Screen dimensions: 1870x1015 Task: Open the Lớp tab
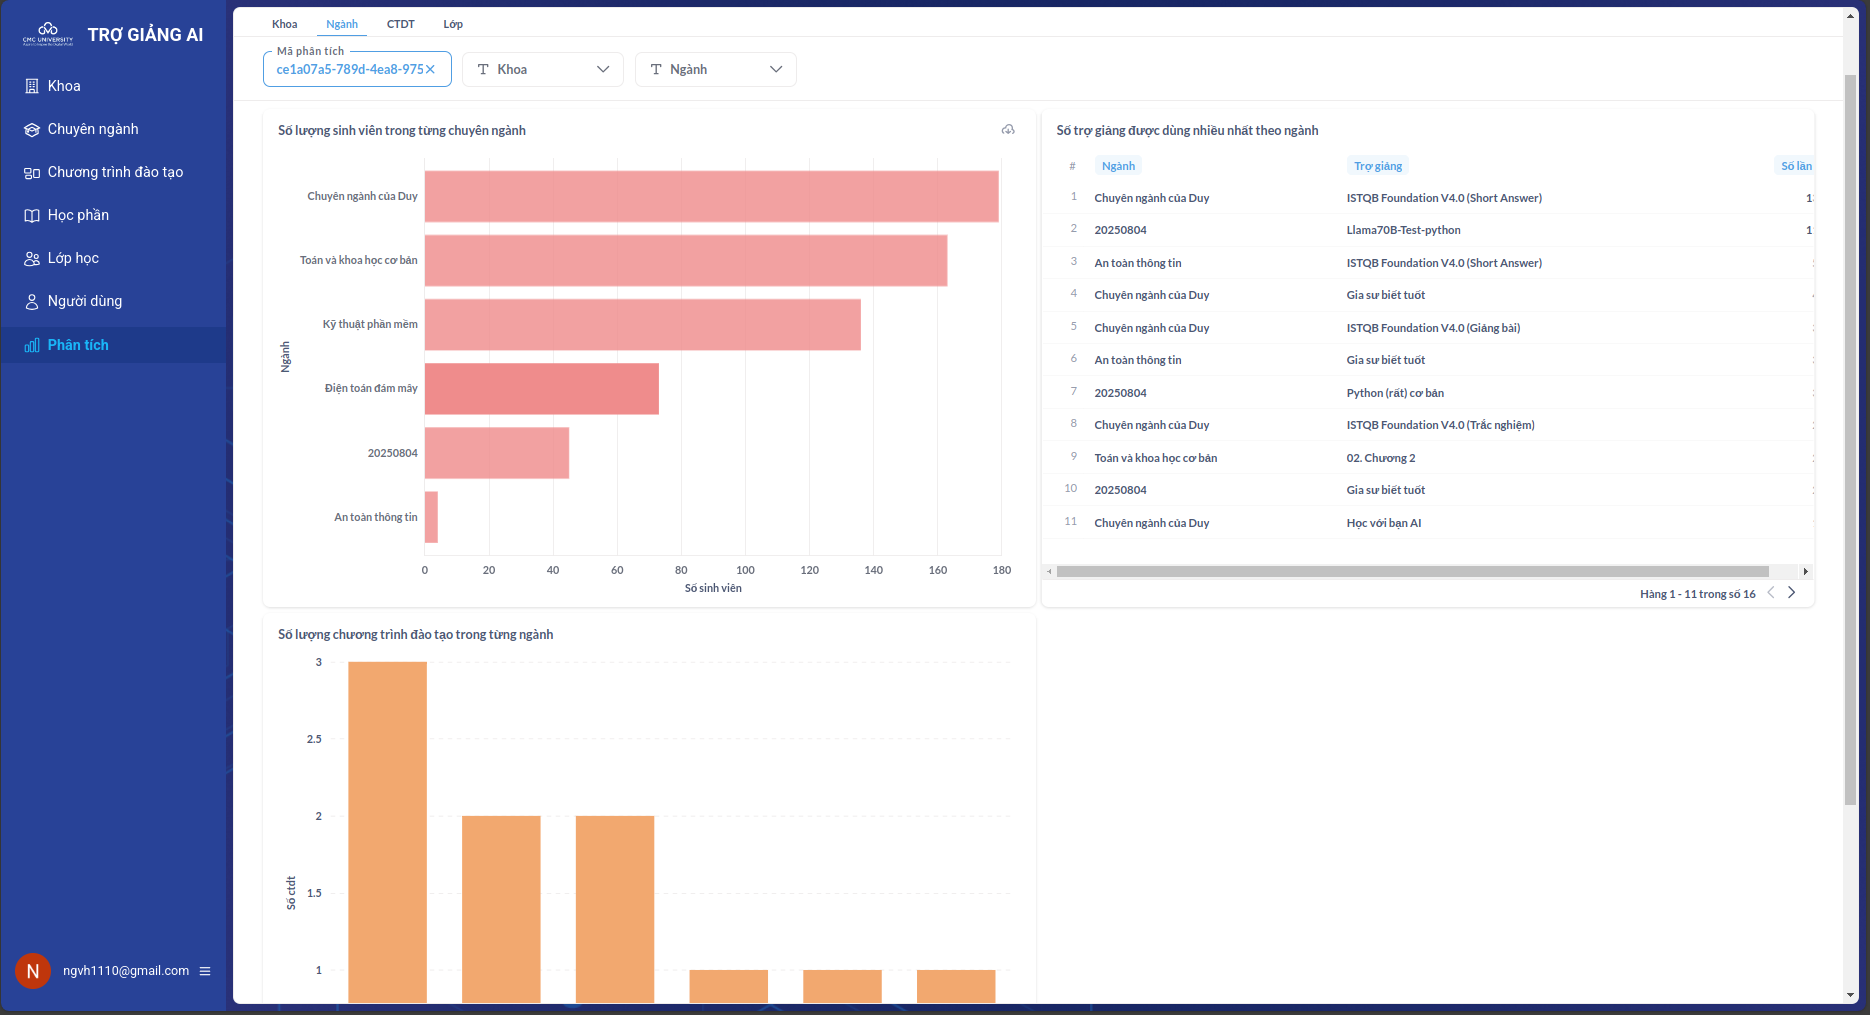click(x=453, y=24)
